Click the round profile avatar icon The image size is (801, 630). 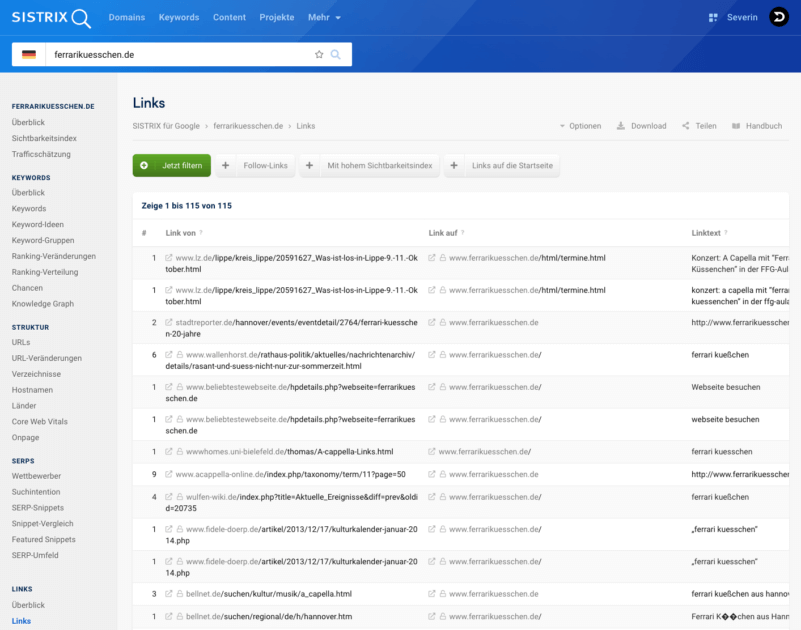click(778, 17)
